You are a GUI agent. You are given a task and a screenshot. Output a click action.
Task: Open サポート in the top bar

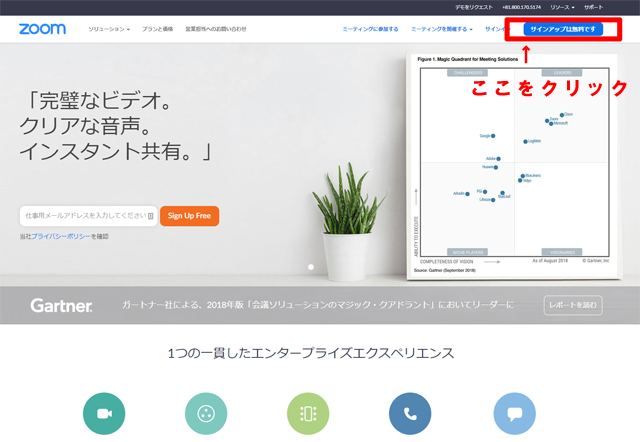click(x=593, y=7)
